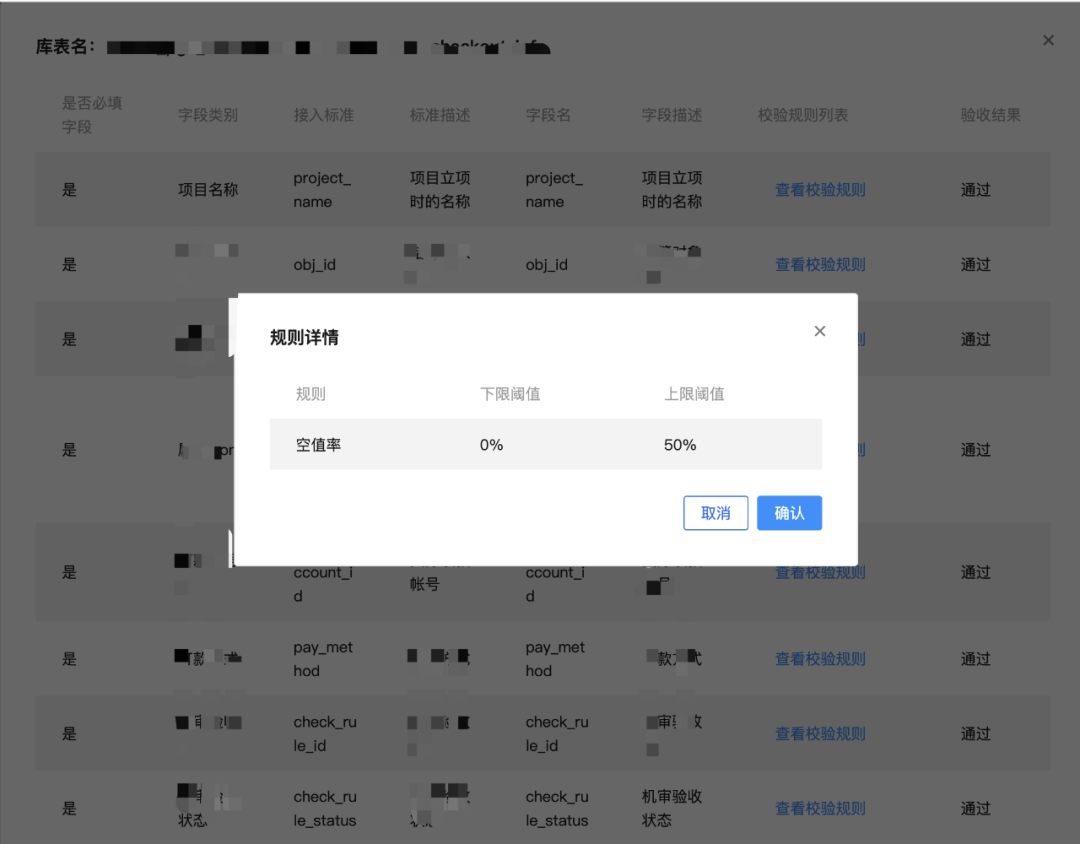
Task: Click the 验收结果 column header
Action: point(990,115)
